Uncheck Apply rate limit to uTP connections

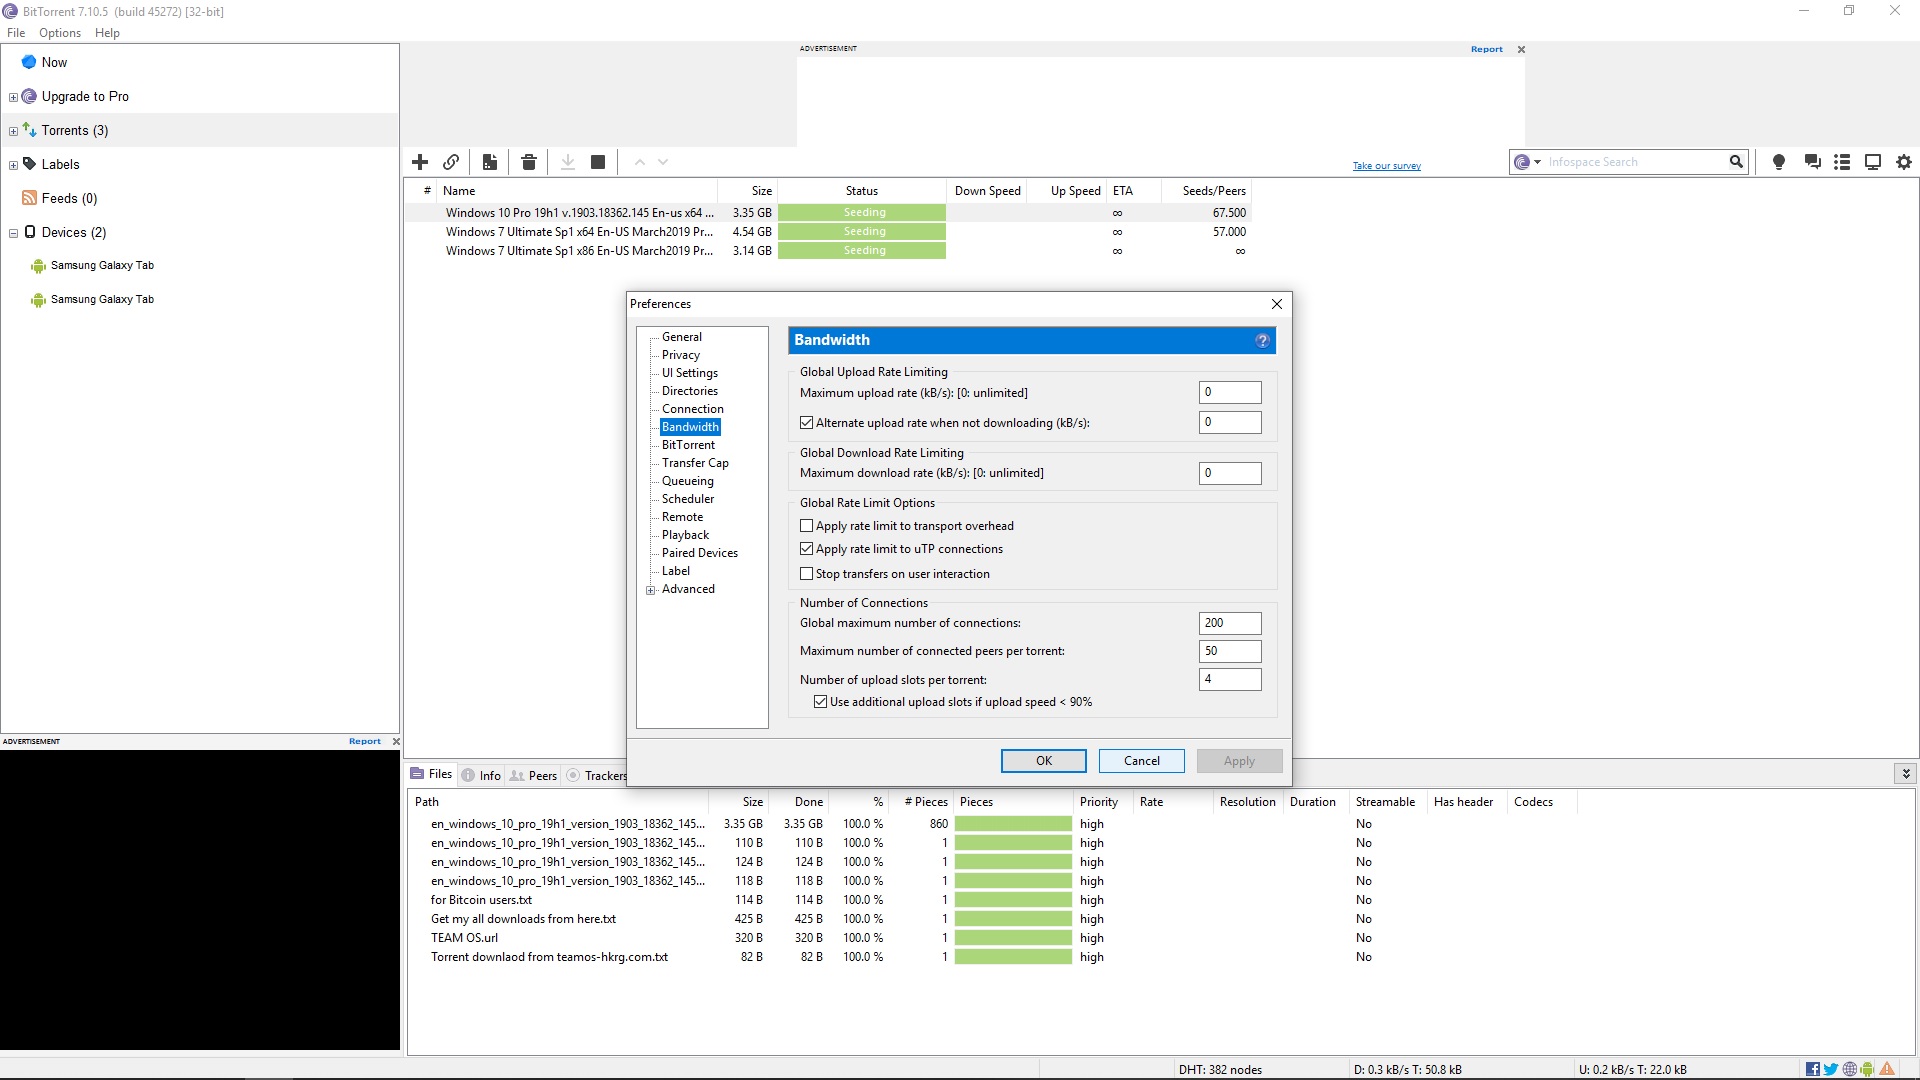coord(807,549)
